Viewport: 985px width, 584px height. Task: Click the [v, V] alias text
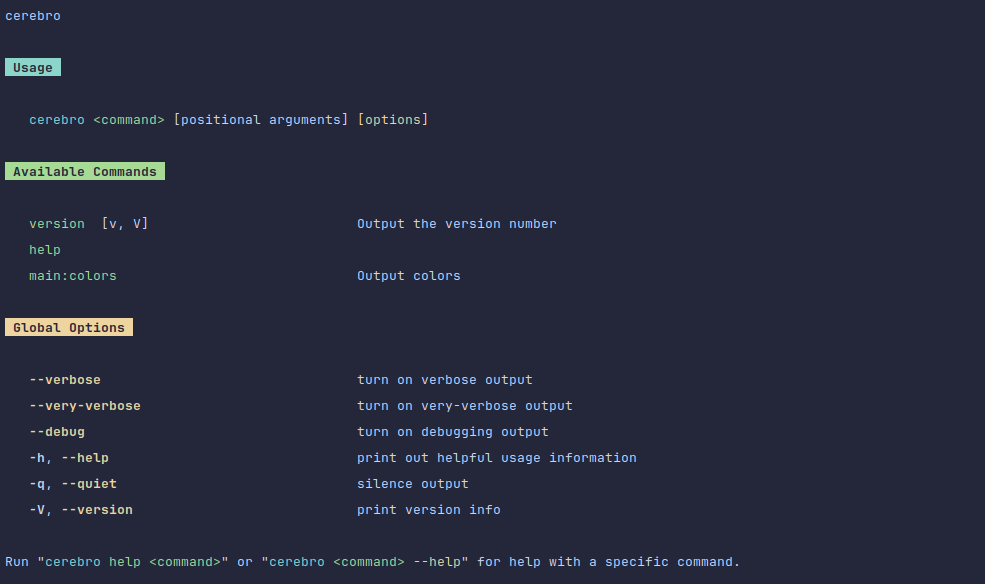[x=125, y=224]
